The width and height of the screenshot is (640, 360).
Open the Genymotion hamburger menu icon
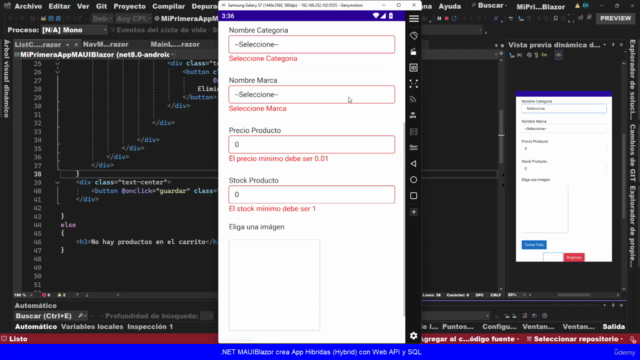[413, 19]
